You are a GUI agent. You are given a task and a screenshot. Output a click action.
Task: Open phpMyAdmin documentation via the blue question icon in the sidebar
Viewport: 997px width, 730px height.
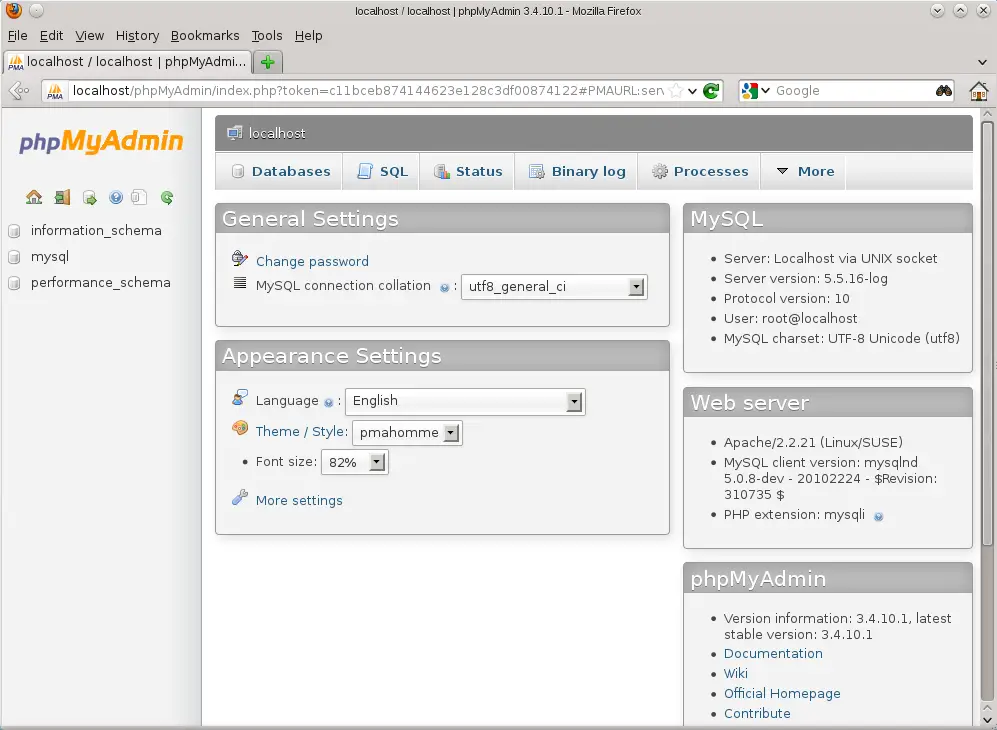[x=116, y=198]
